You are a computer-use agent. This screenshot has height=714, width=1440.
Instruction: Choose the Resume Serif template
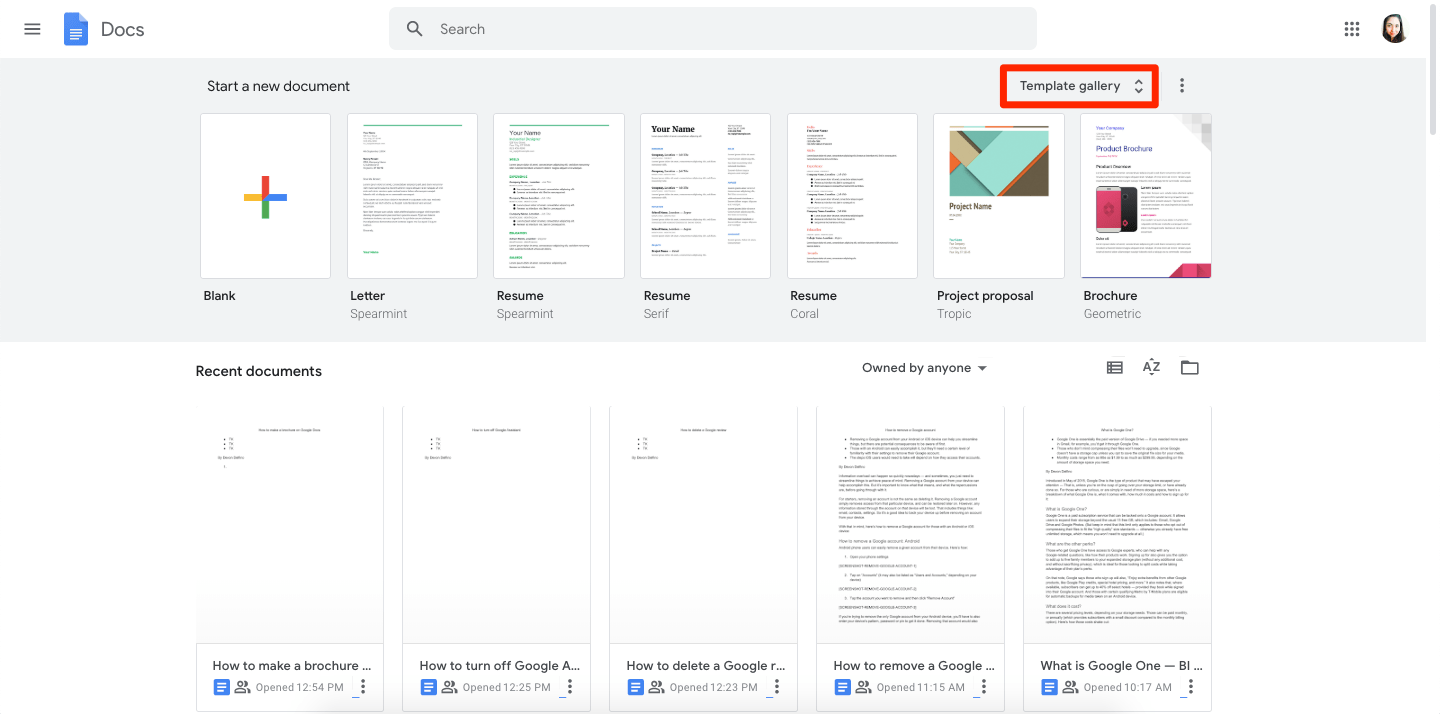pyautogui.click(x=705, y=196)
